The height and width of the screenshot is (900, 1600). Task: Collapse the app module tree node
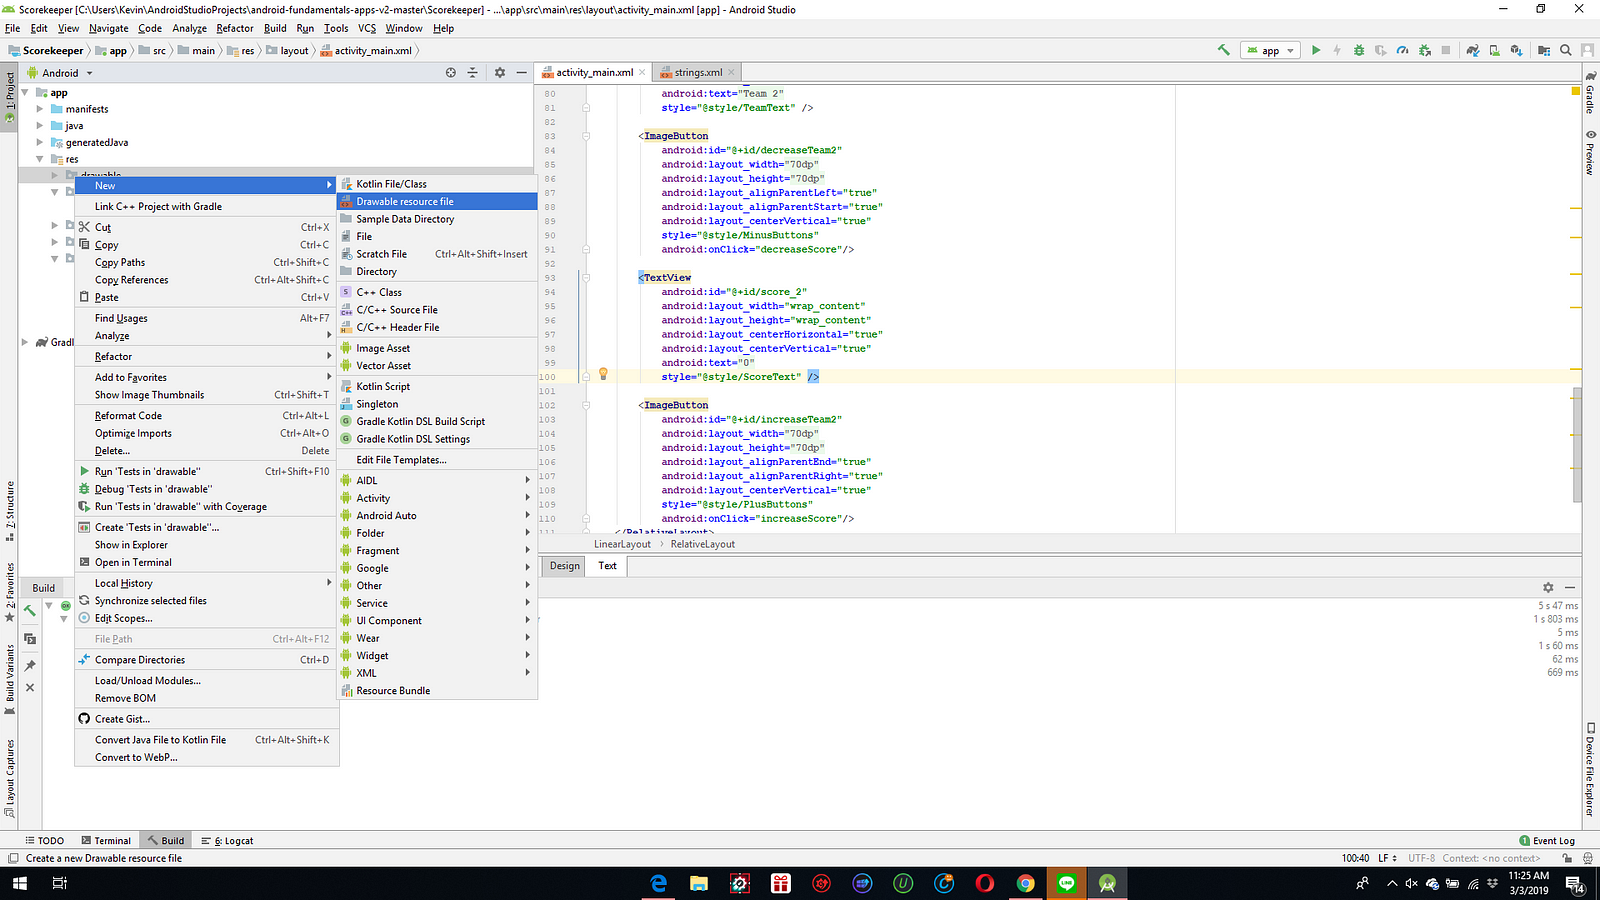click(x=25, y=92)
